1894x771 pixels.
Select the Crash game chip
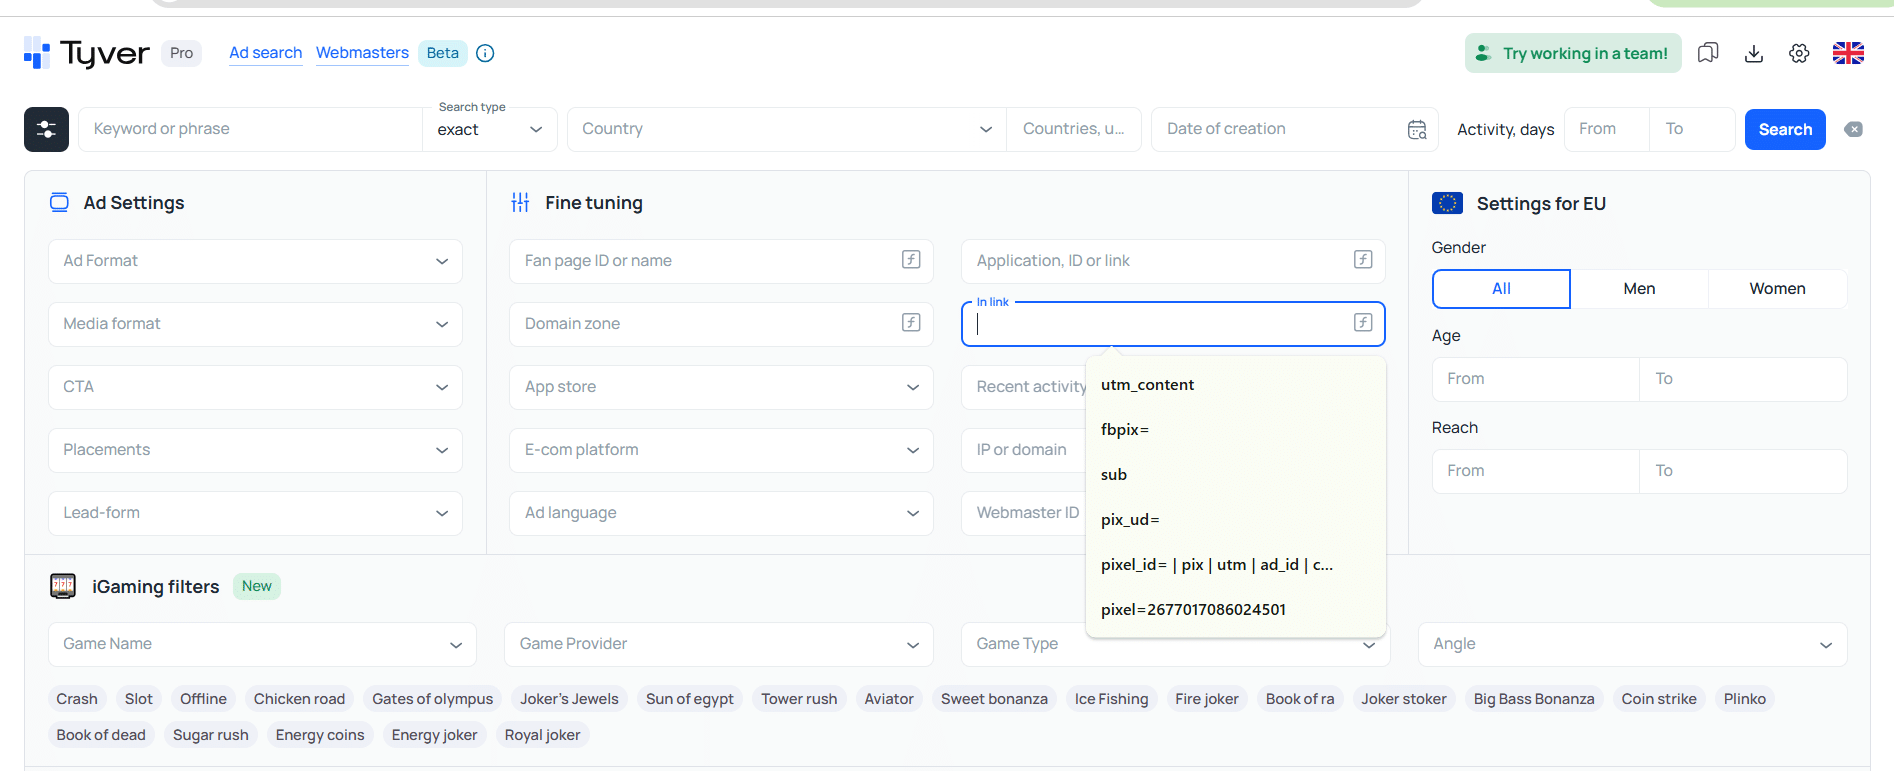(x=77, y=699)
